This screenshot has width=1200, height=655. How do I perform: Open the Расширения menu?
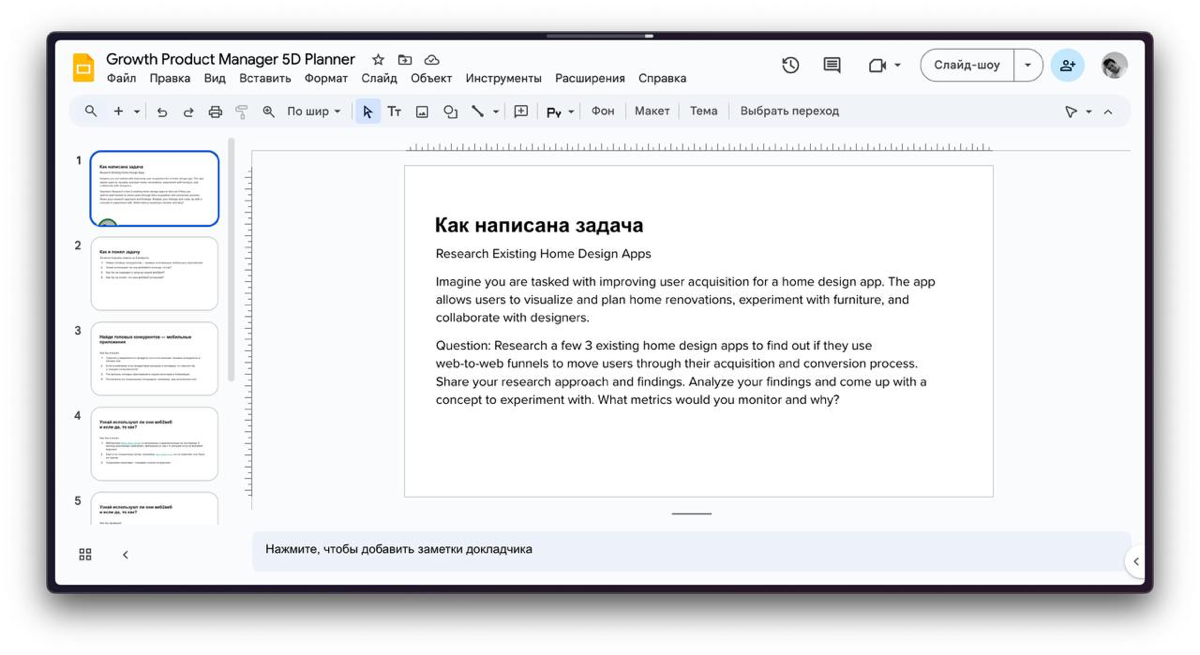[x=590, y=78]
